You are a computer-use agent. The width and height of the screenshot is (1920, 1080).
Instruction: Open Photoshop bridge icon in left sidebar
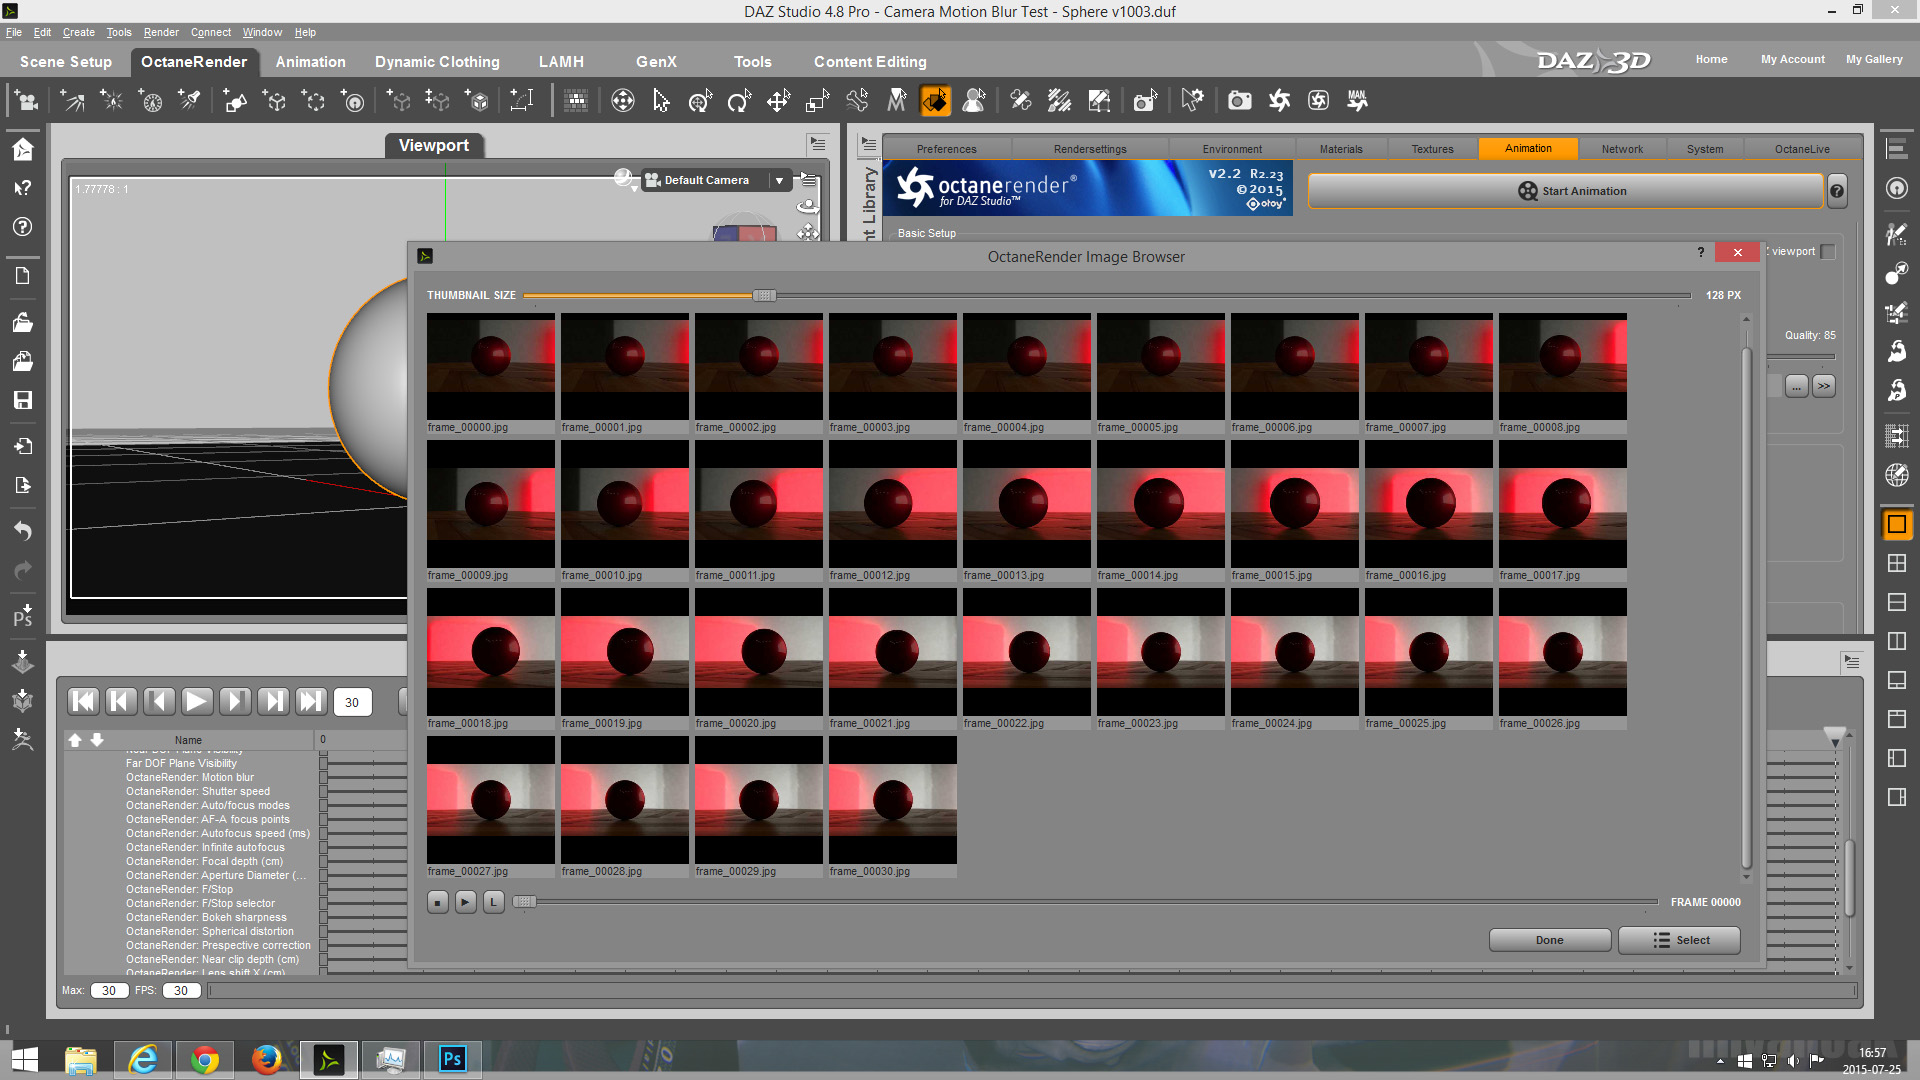pyautogui.click(x=22, y=615)
